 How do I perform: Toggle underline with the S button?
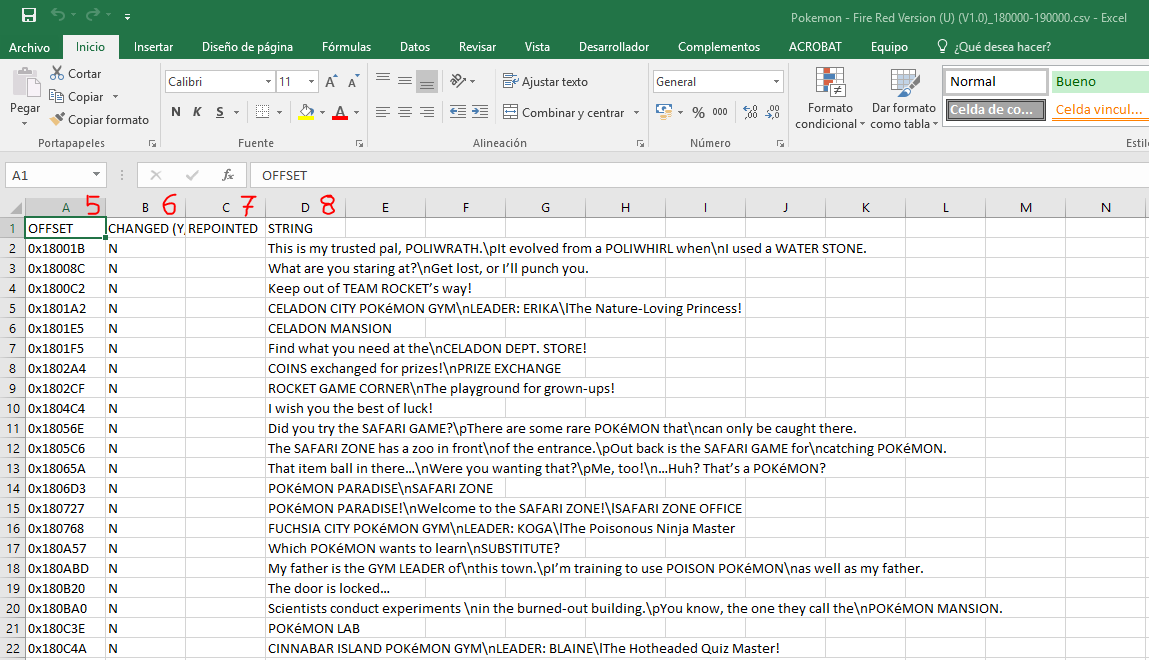pyautogui.click(x=220, y=112)
